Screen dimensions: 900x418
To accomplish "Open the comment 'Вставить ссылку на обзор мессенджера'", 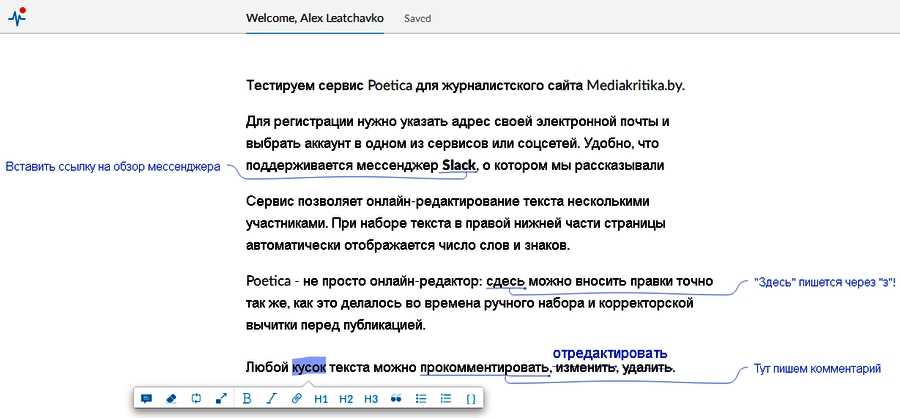I will [x=113, y=167].
